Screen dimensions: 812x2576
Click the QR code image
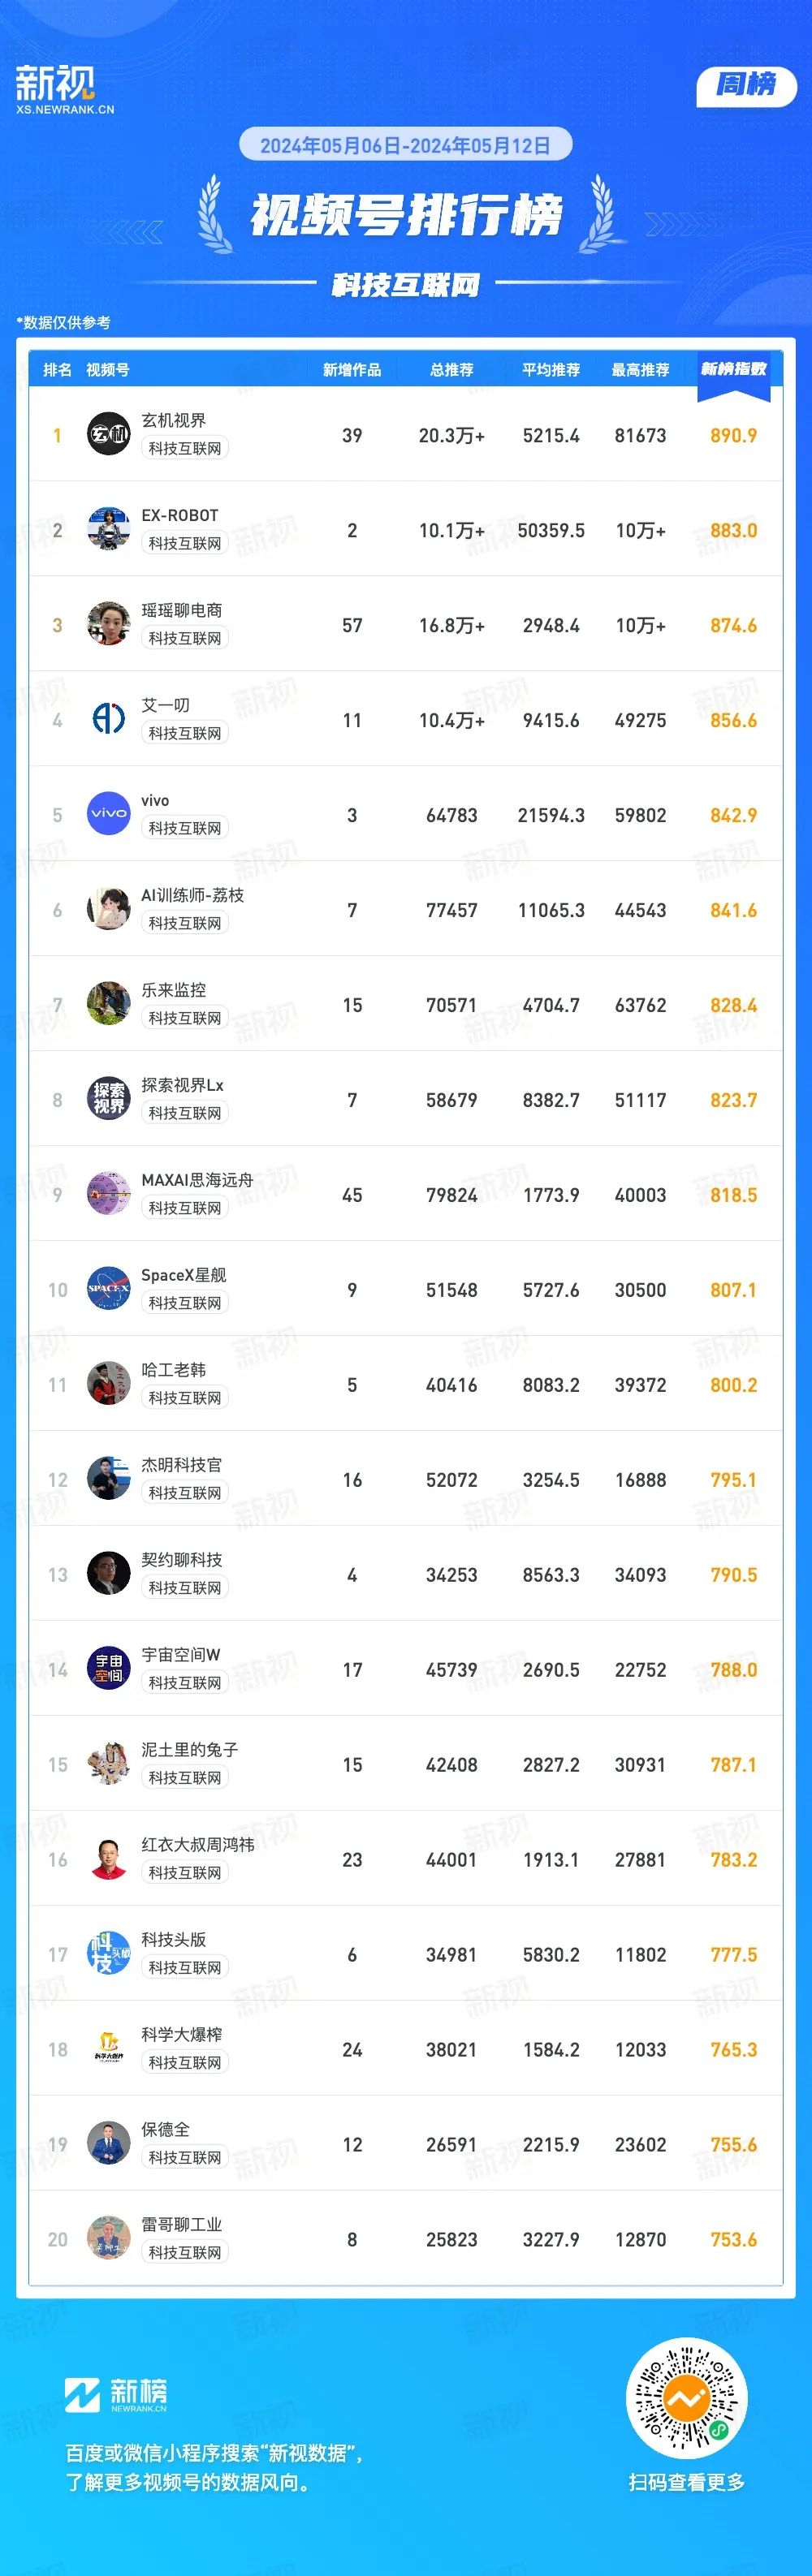687,2398
